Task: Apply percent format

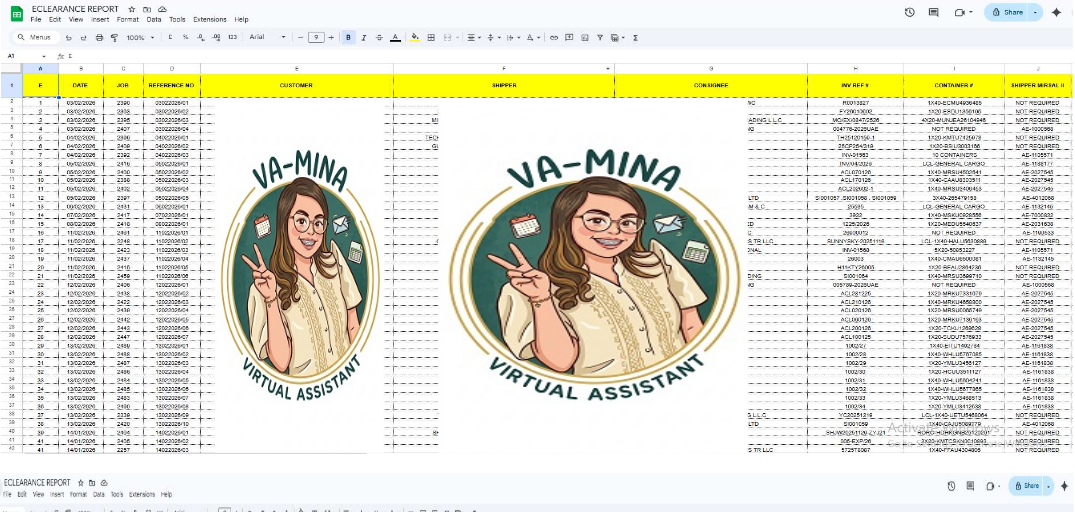Action: (x=185, y=38)
